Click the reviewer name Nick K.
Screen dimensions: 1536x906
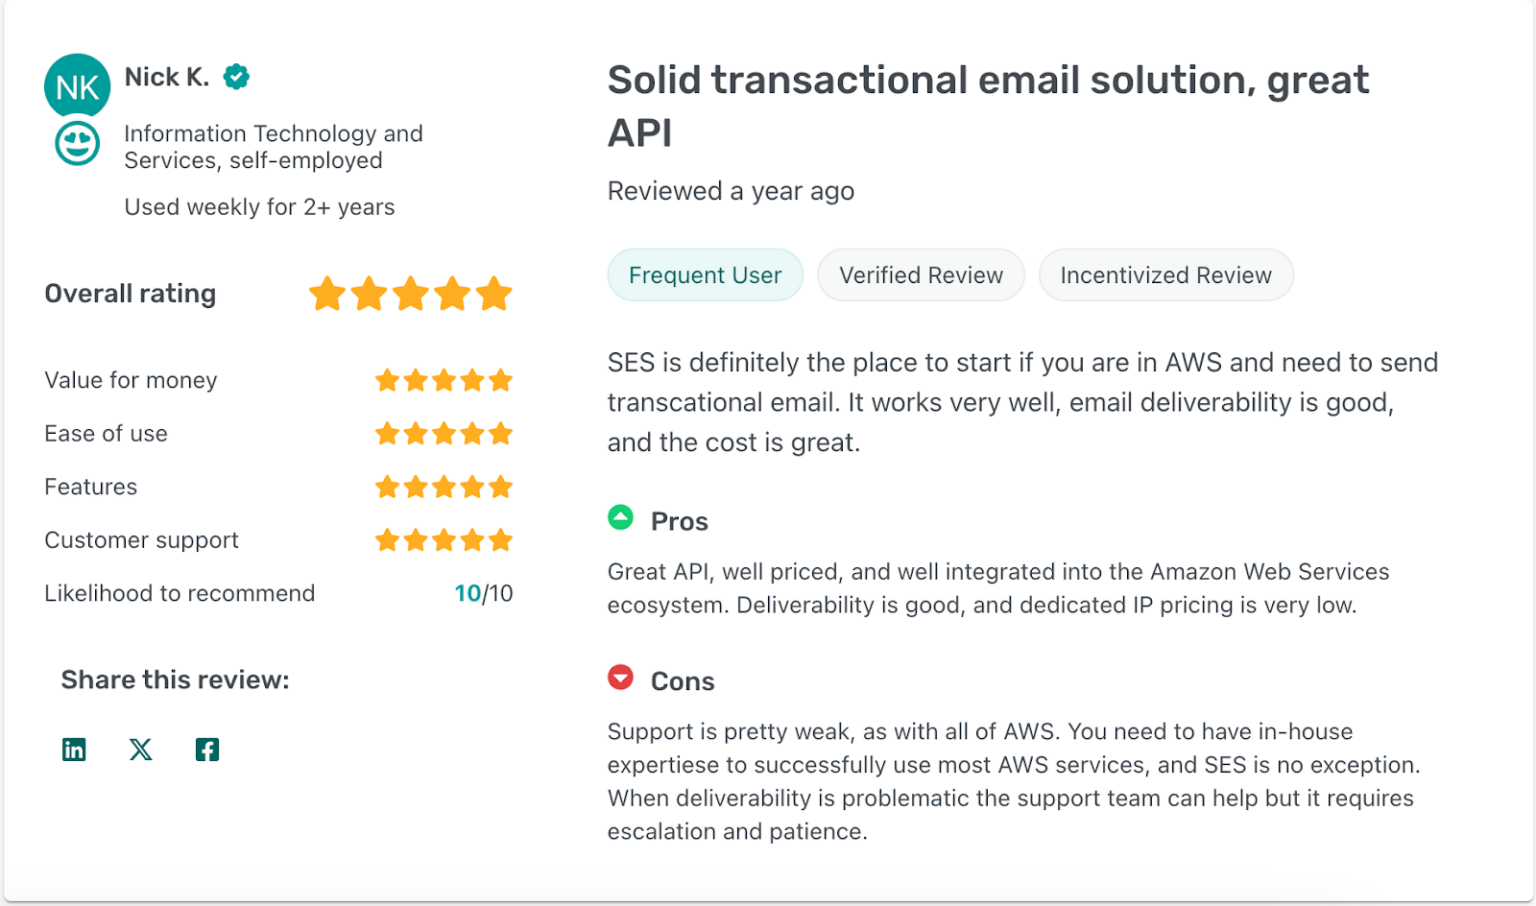166,76
